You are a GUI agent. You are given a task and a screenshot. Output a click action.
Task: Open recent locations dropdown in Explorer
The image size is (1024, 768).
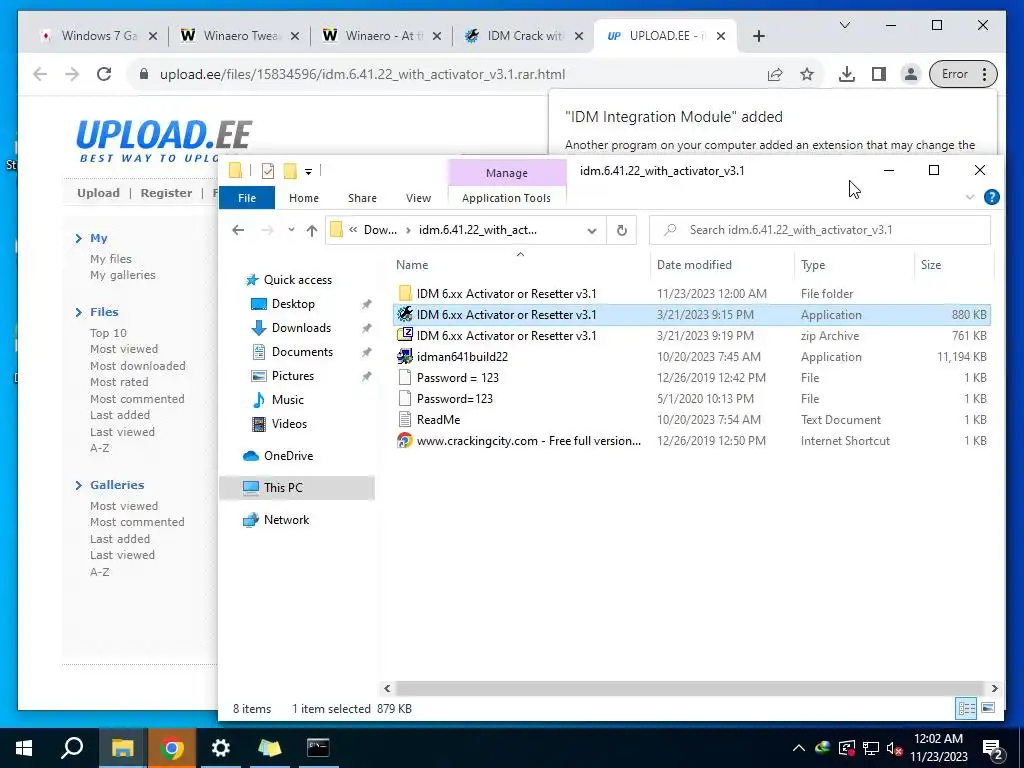click(x=291, y=230)
